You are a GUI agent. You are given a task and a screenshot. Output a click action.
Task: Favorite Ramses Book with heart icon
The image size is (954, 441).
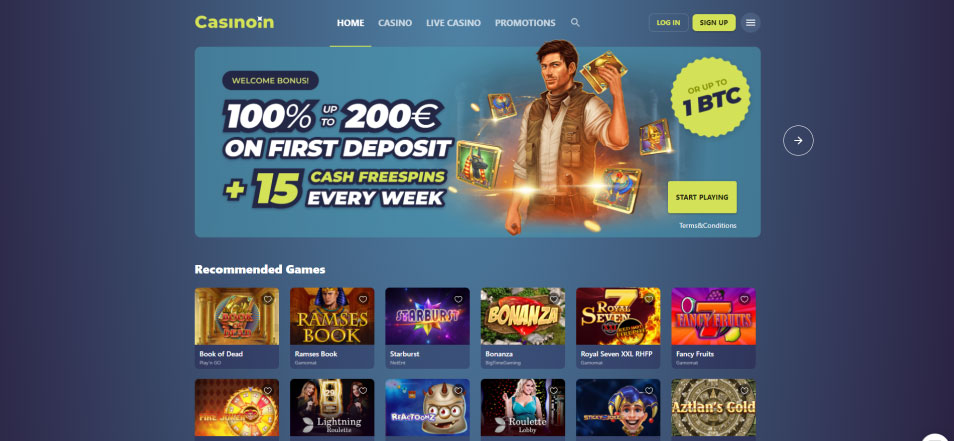coord(363,299)
